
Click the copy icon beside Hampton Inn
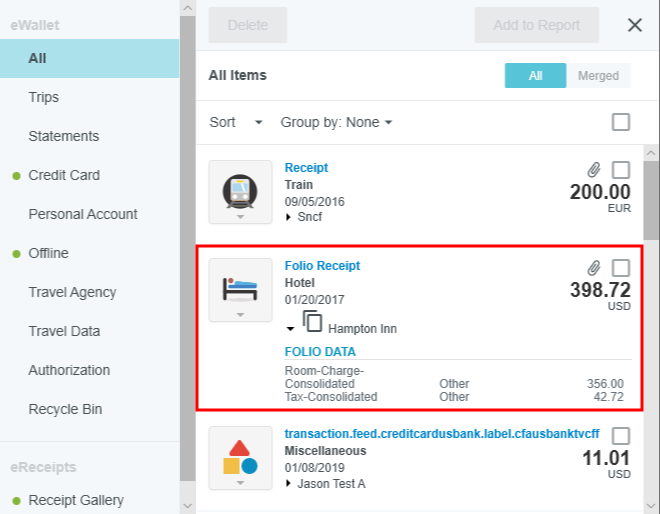[313, 322]
